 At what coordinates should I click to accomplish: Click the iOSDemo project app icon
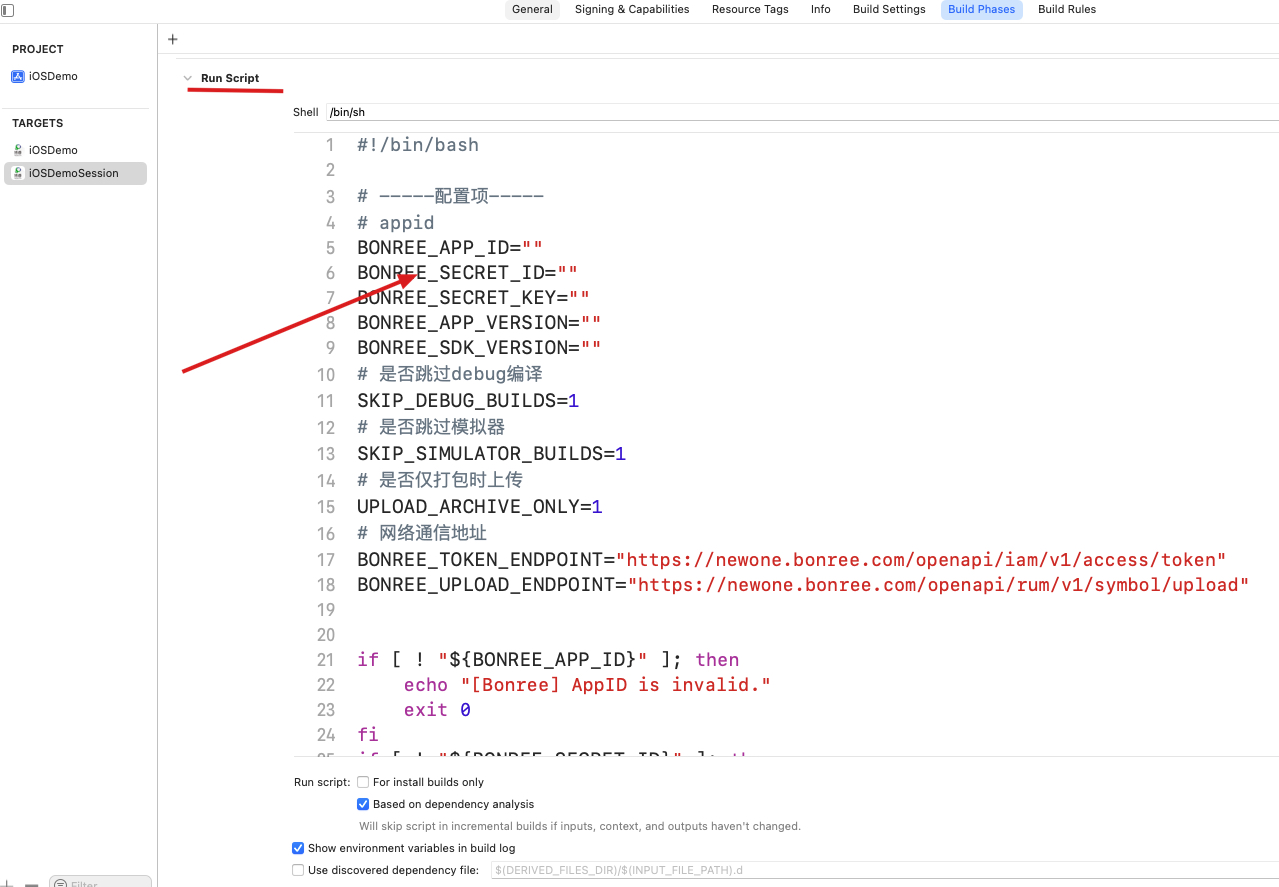pos(18,76)
